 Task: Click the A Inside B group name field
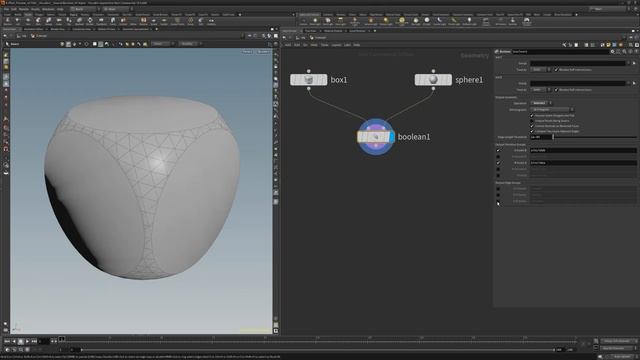pos(583,151)
